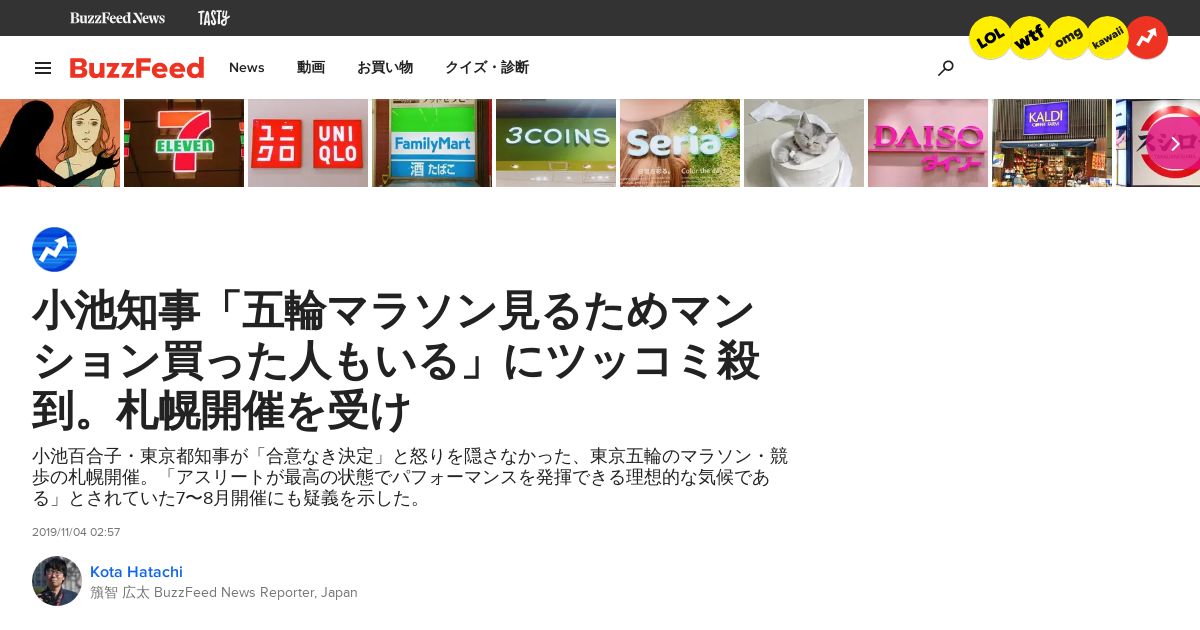Open the クイズ・診断 menu item
This screenshot has width=1200, height=630.
487,68
